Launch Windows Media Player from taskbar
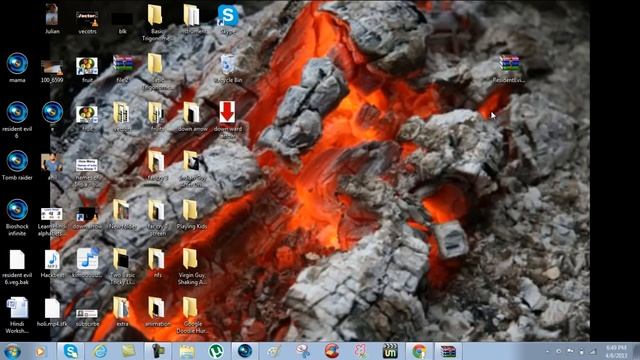640x360 pixels. tap(40, 351)
